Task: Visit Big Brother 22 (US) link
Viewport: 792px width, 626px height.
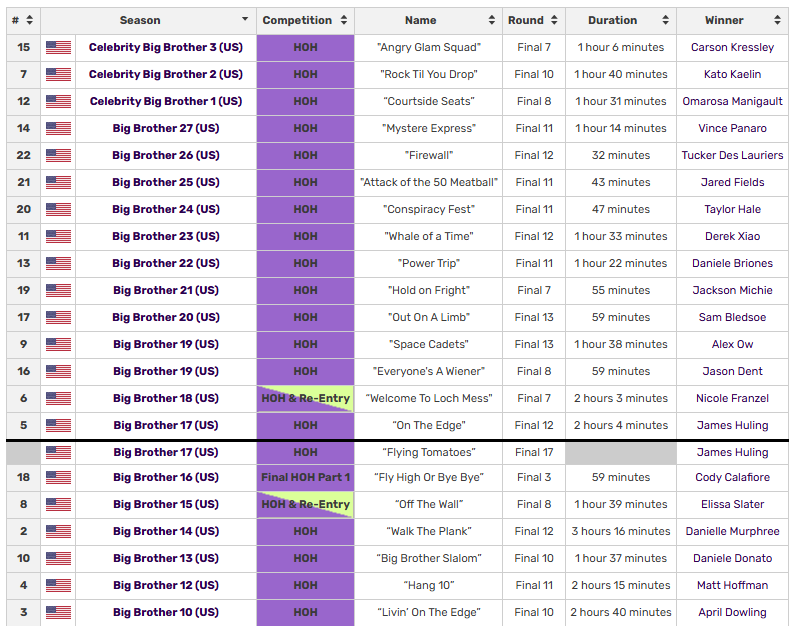Action: pos(166,263)
